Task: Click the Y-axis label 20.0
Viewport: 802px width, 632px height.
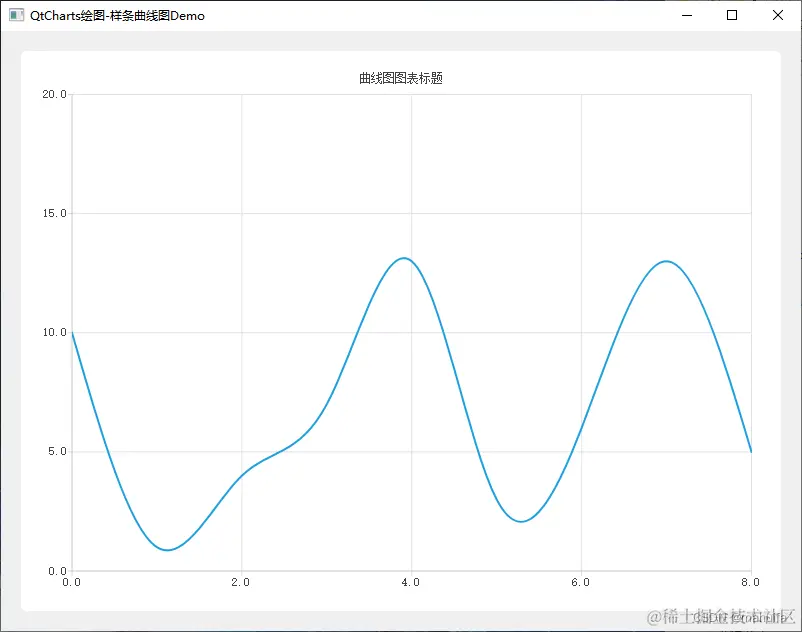Action: 54,94
